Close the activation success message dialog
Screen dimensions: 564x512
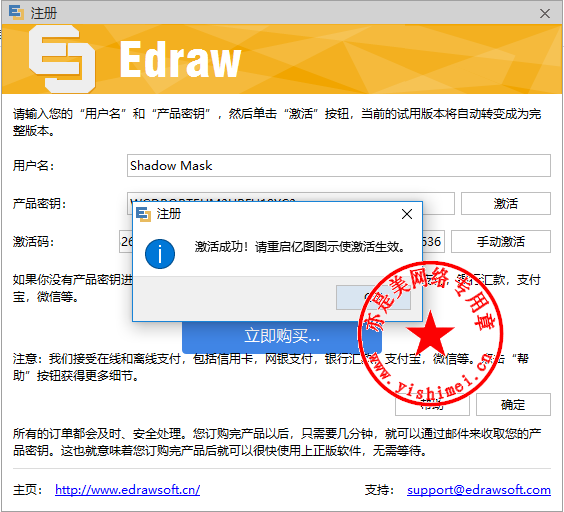pos(407,214)
